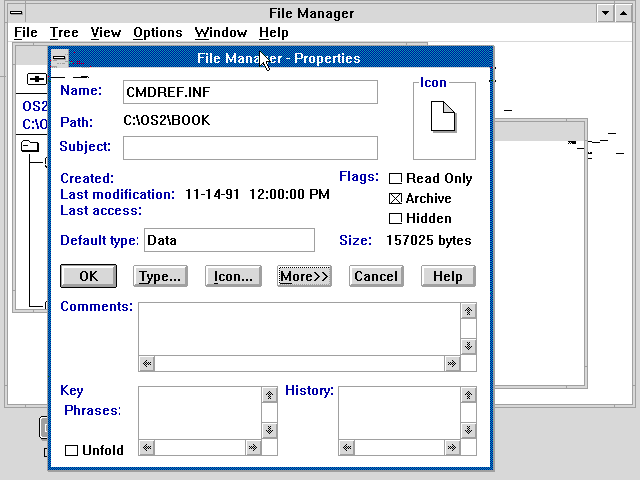Click Comments scroll left arrow
Viewport: 640px width, 480px height.
tap(147, 363)
